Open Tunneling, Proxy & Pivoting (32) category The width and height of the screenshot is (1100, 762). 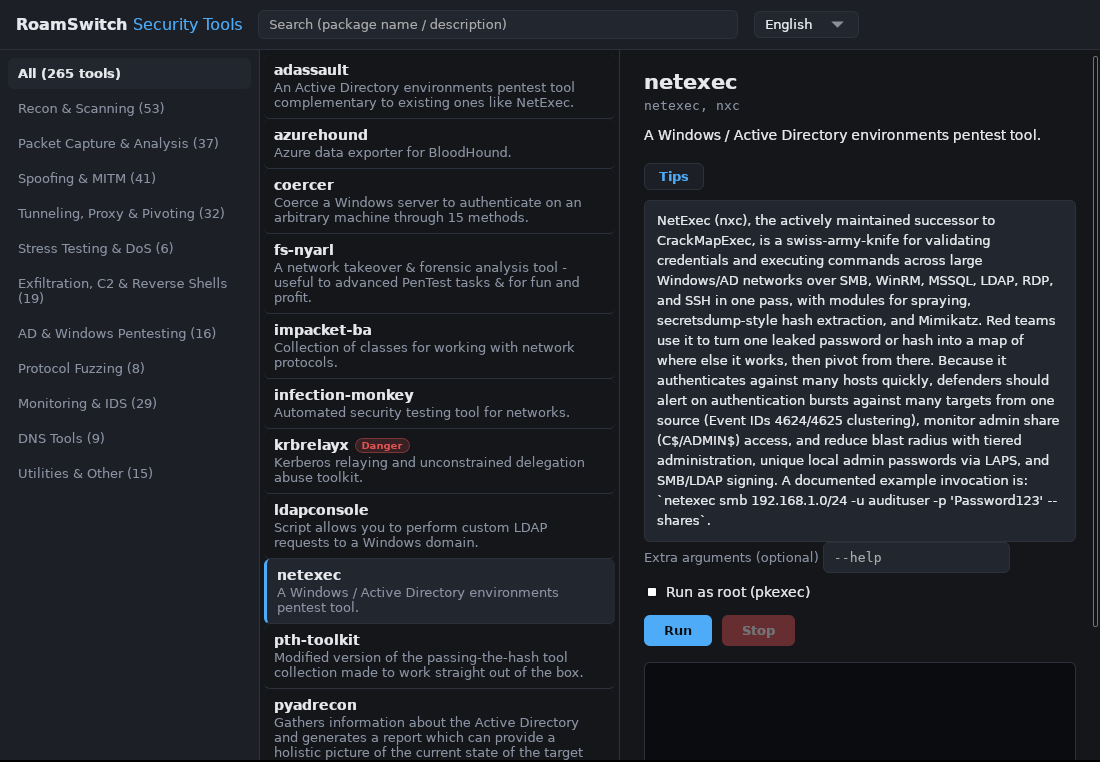130,214
